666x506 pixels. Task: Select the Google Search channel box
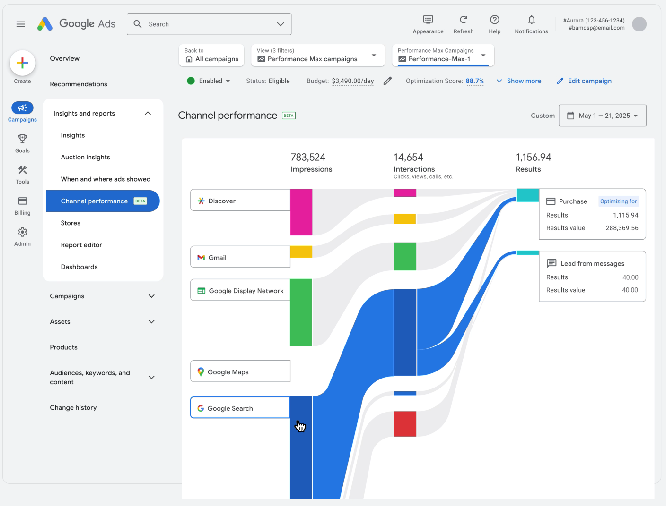coord(240,407)
